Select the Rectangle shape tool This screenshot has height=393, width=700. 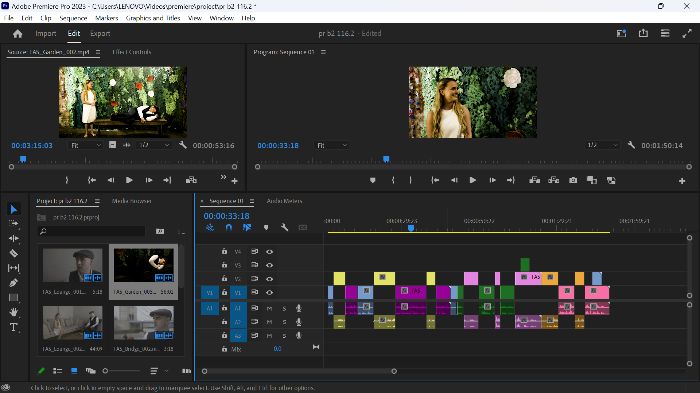(13, 297)
